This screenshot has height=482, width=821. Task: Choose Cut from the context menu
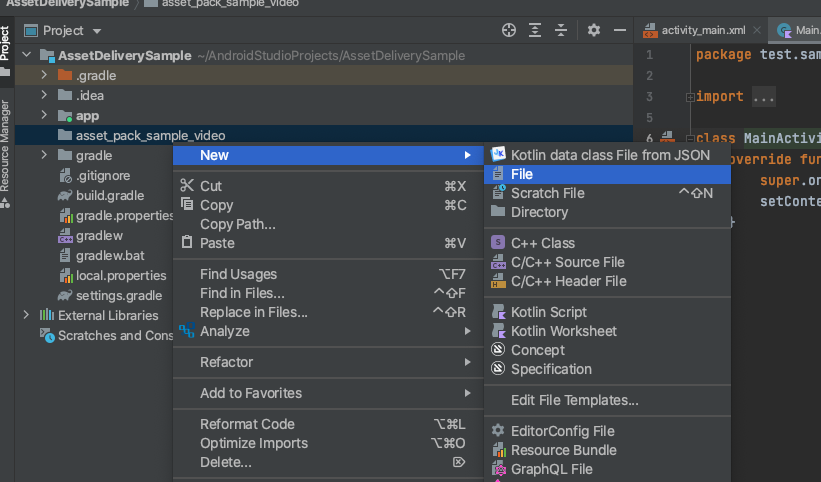tap(328, 186)
